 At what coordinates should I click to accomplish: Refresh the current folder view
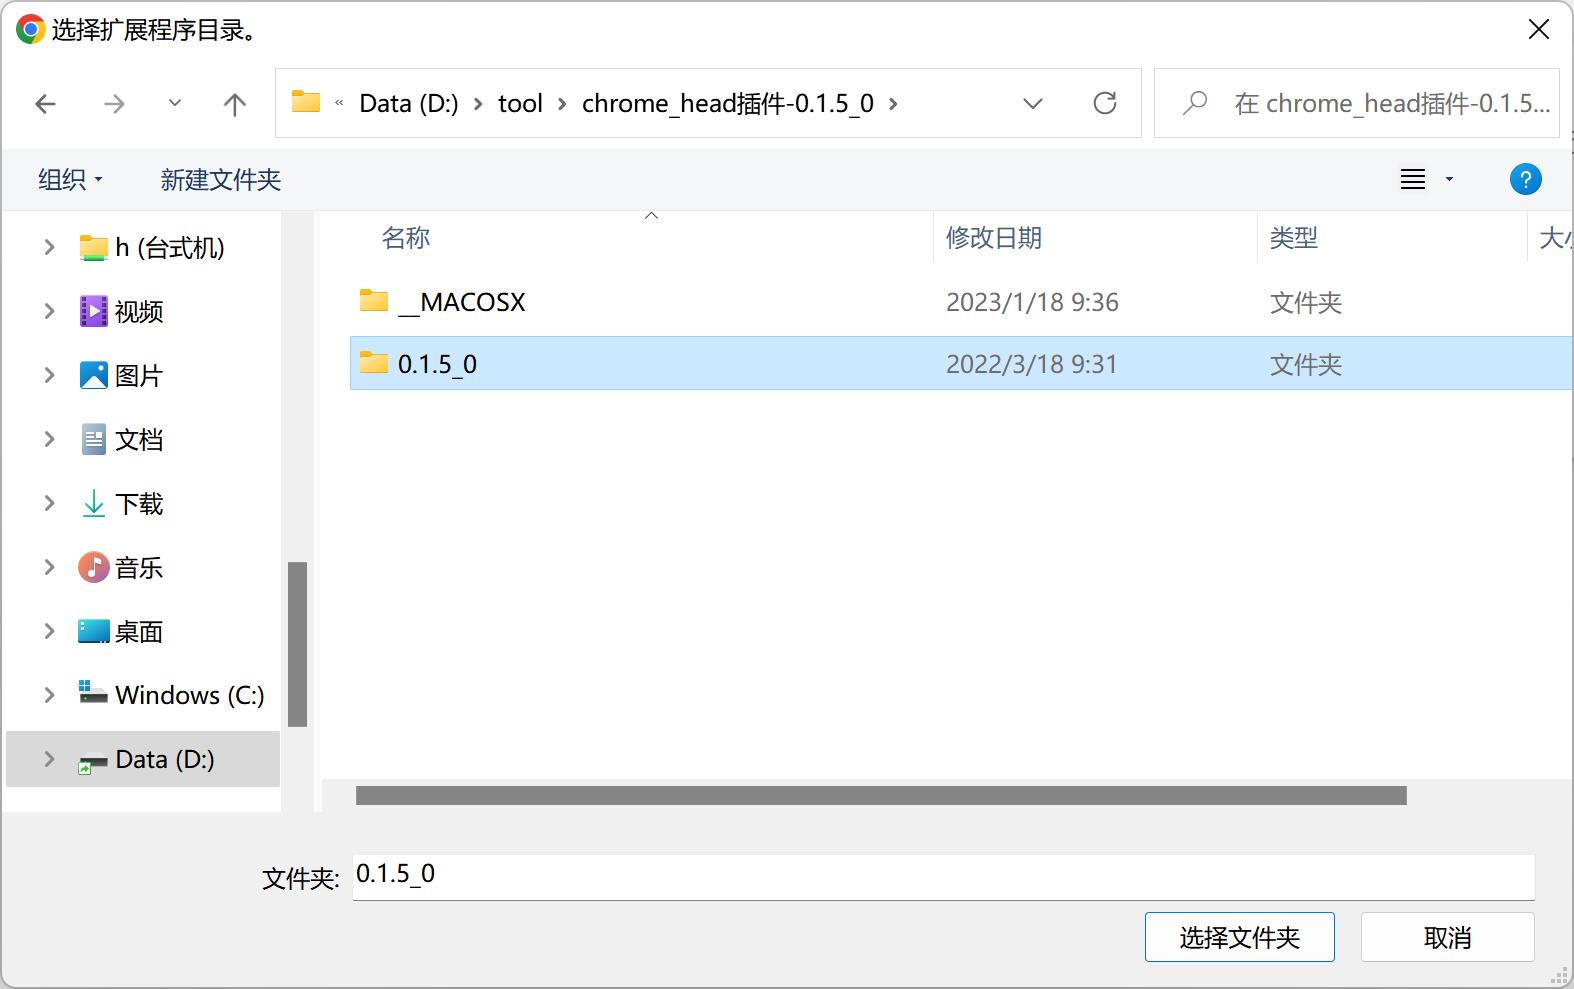coord(1105,103)
